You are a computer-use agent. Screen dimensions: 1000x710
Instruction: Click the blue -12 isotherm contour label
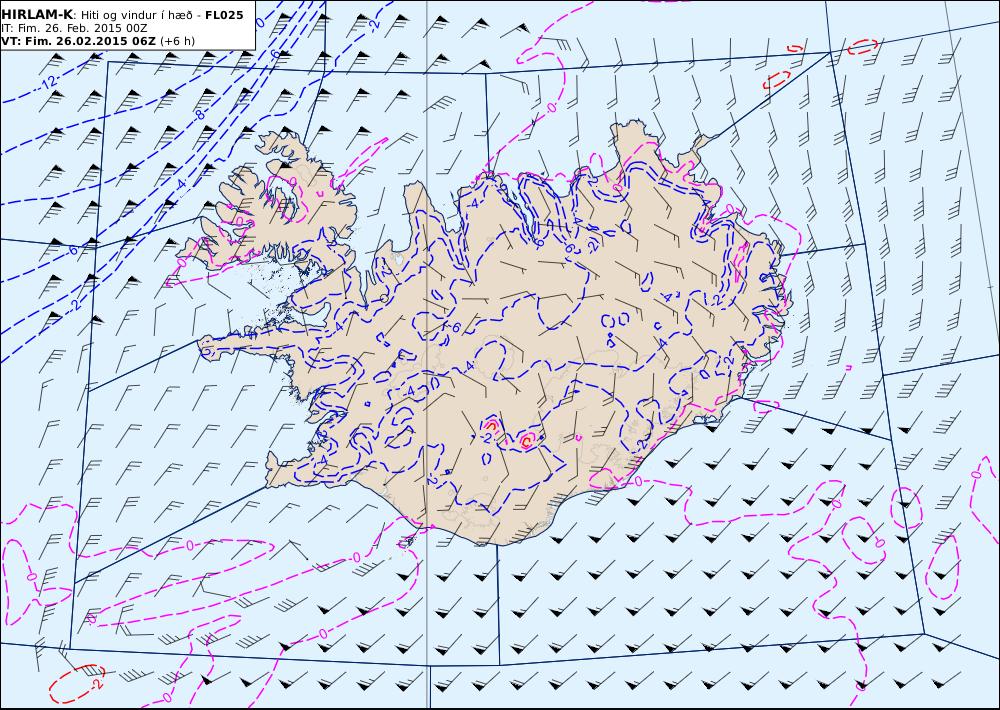(x=50, y=82)
